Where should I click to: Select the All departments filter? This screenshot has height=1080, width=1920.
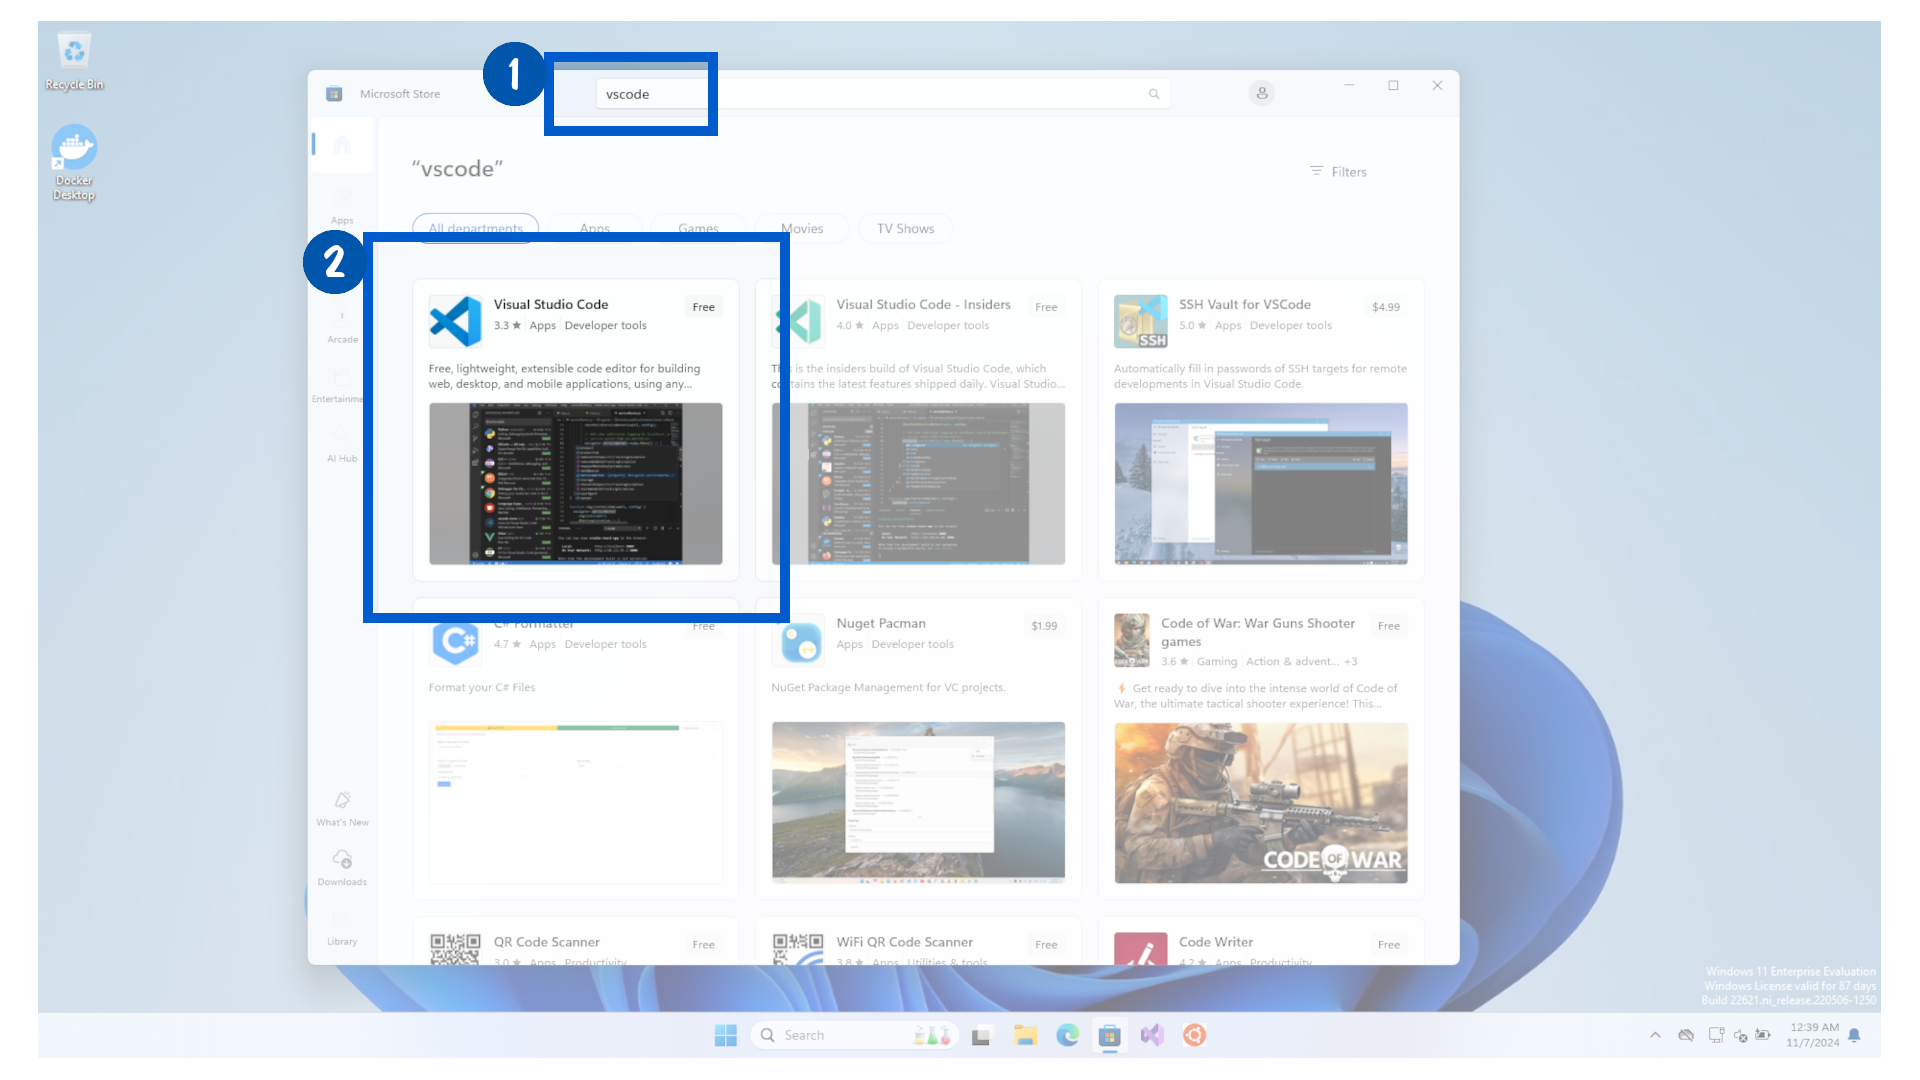[x=474, y=228]
